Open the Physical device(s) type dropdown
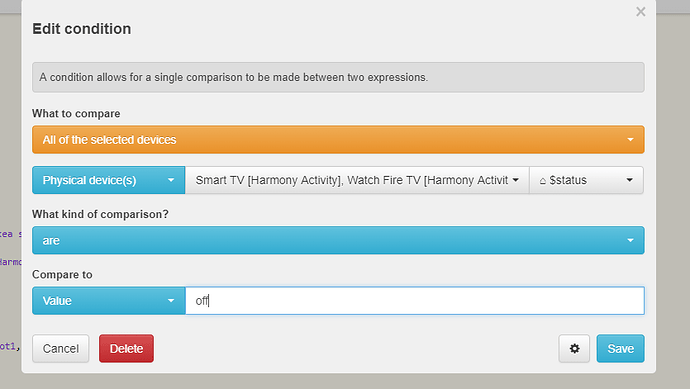 pyautogui.click(x=108, y=180)
